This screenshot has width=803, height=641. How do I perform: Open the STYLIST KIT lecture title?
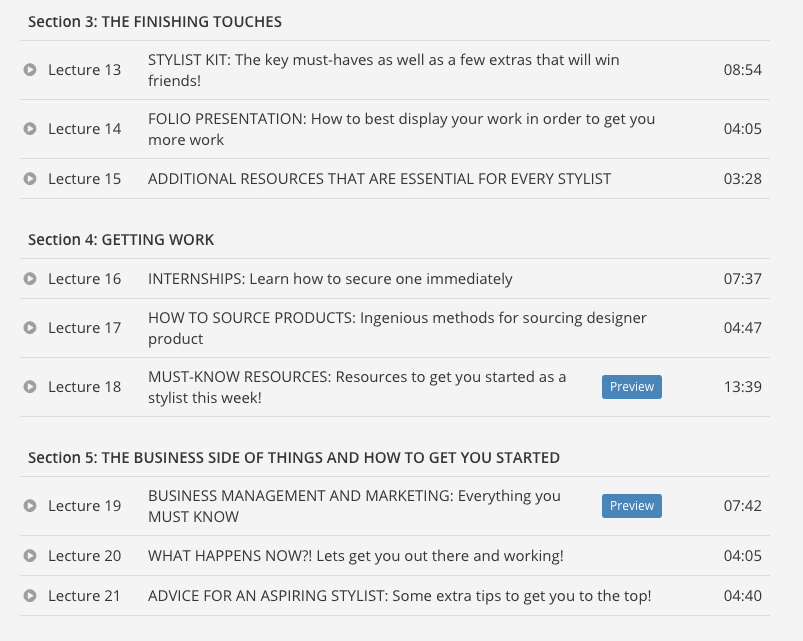pyautogui.click(x=384, y=70)
